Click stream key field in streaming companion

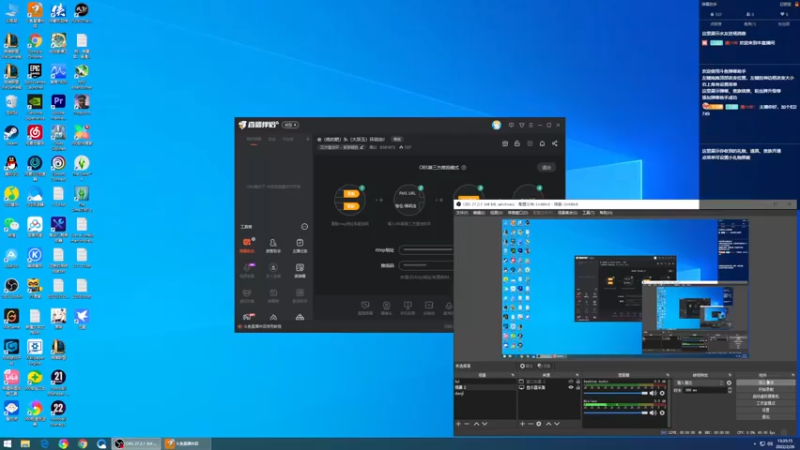[427, 265]
